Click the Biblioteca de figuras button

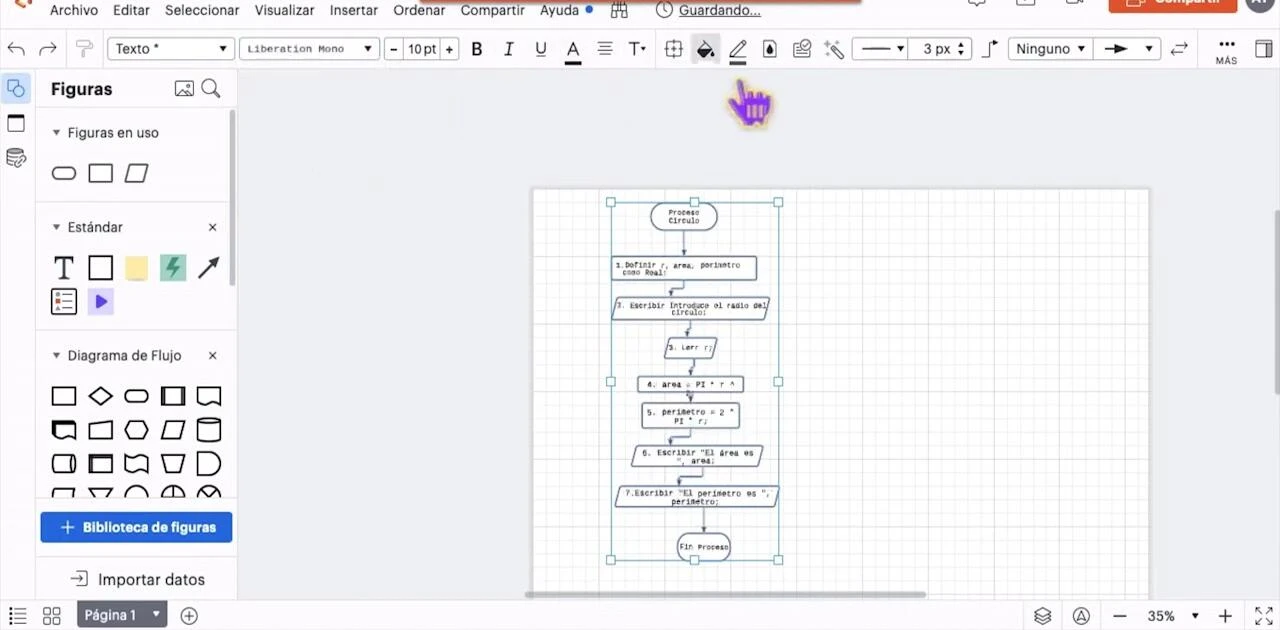coord(136,527)
